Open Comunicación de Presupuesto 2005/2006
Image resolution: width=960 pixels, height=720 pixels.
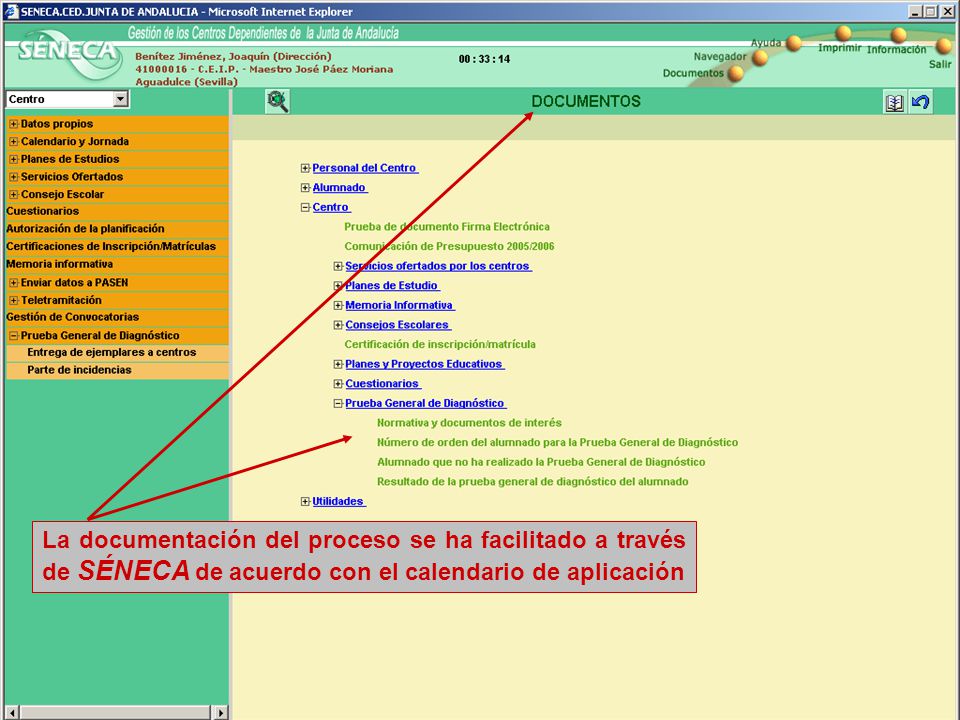[449, 247]
